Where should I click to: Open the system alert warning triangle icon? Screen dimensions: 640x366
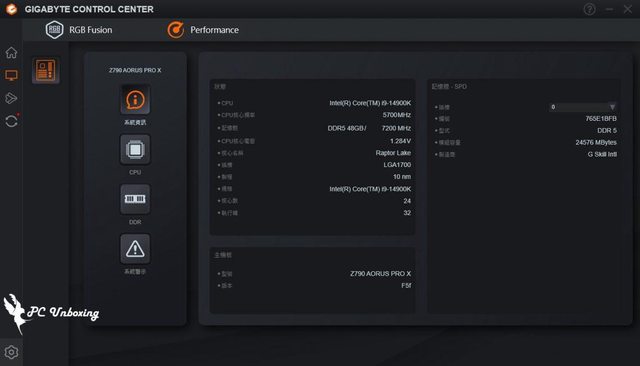click(135, 249)
